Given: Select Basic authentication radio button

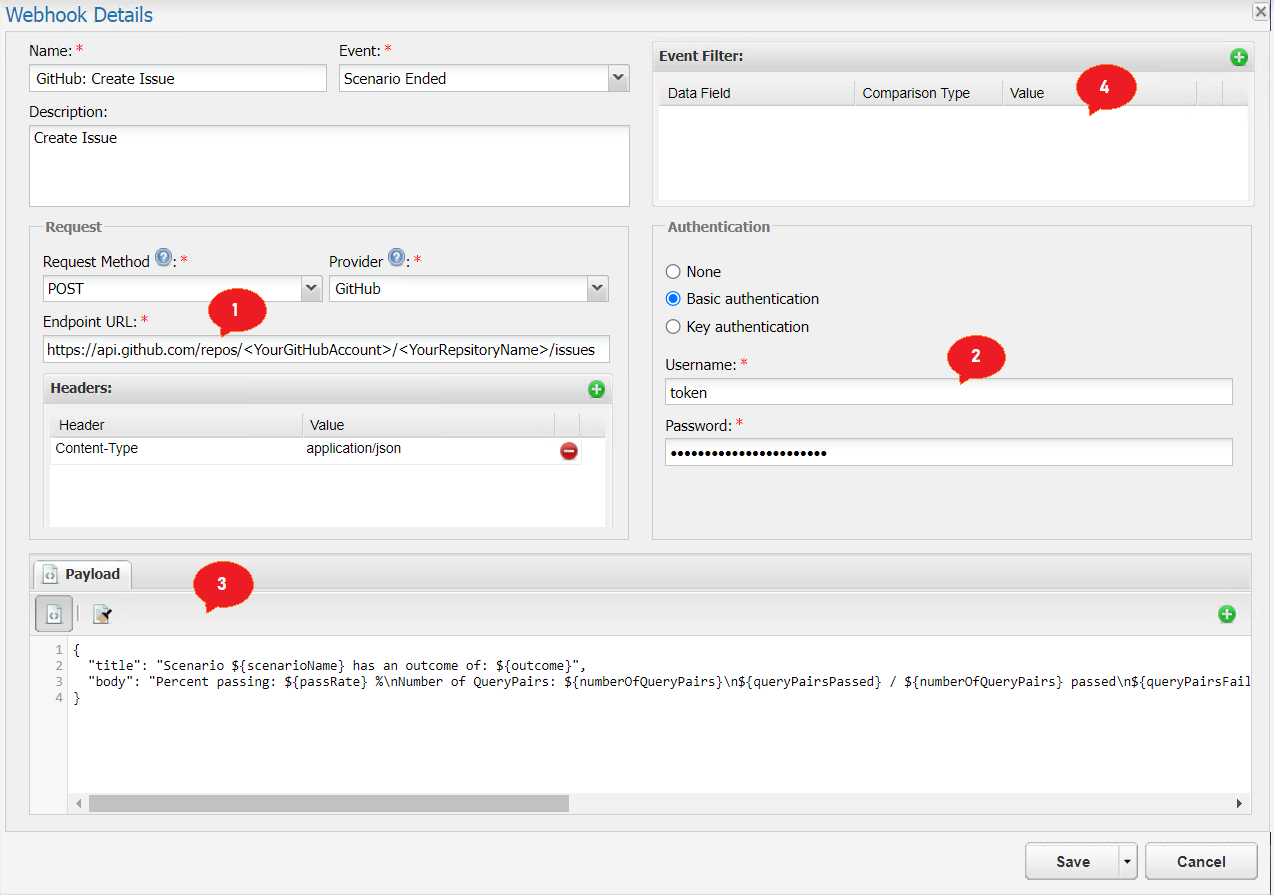Looking at the screenshot, I should [x=673, y=299].
